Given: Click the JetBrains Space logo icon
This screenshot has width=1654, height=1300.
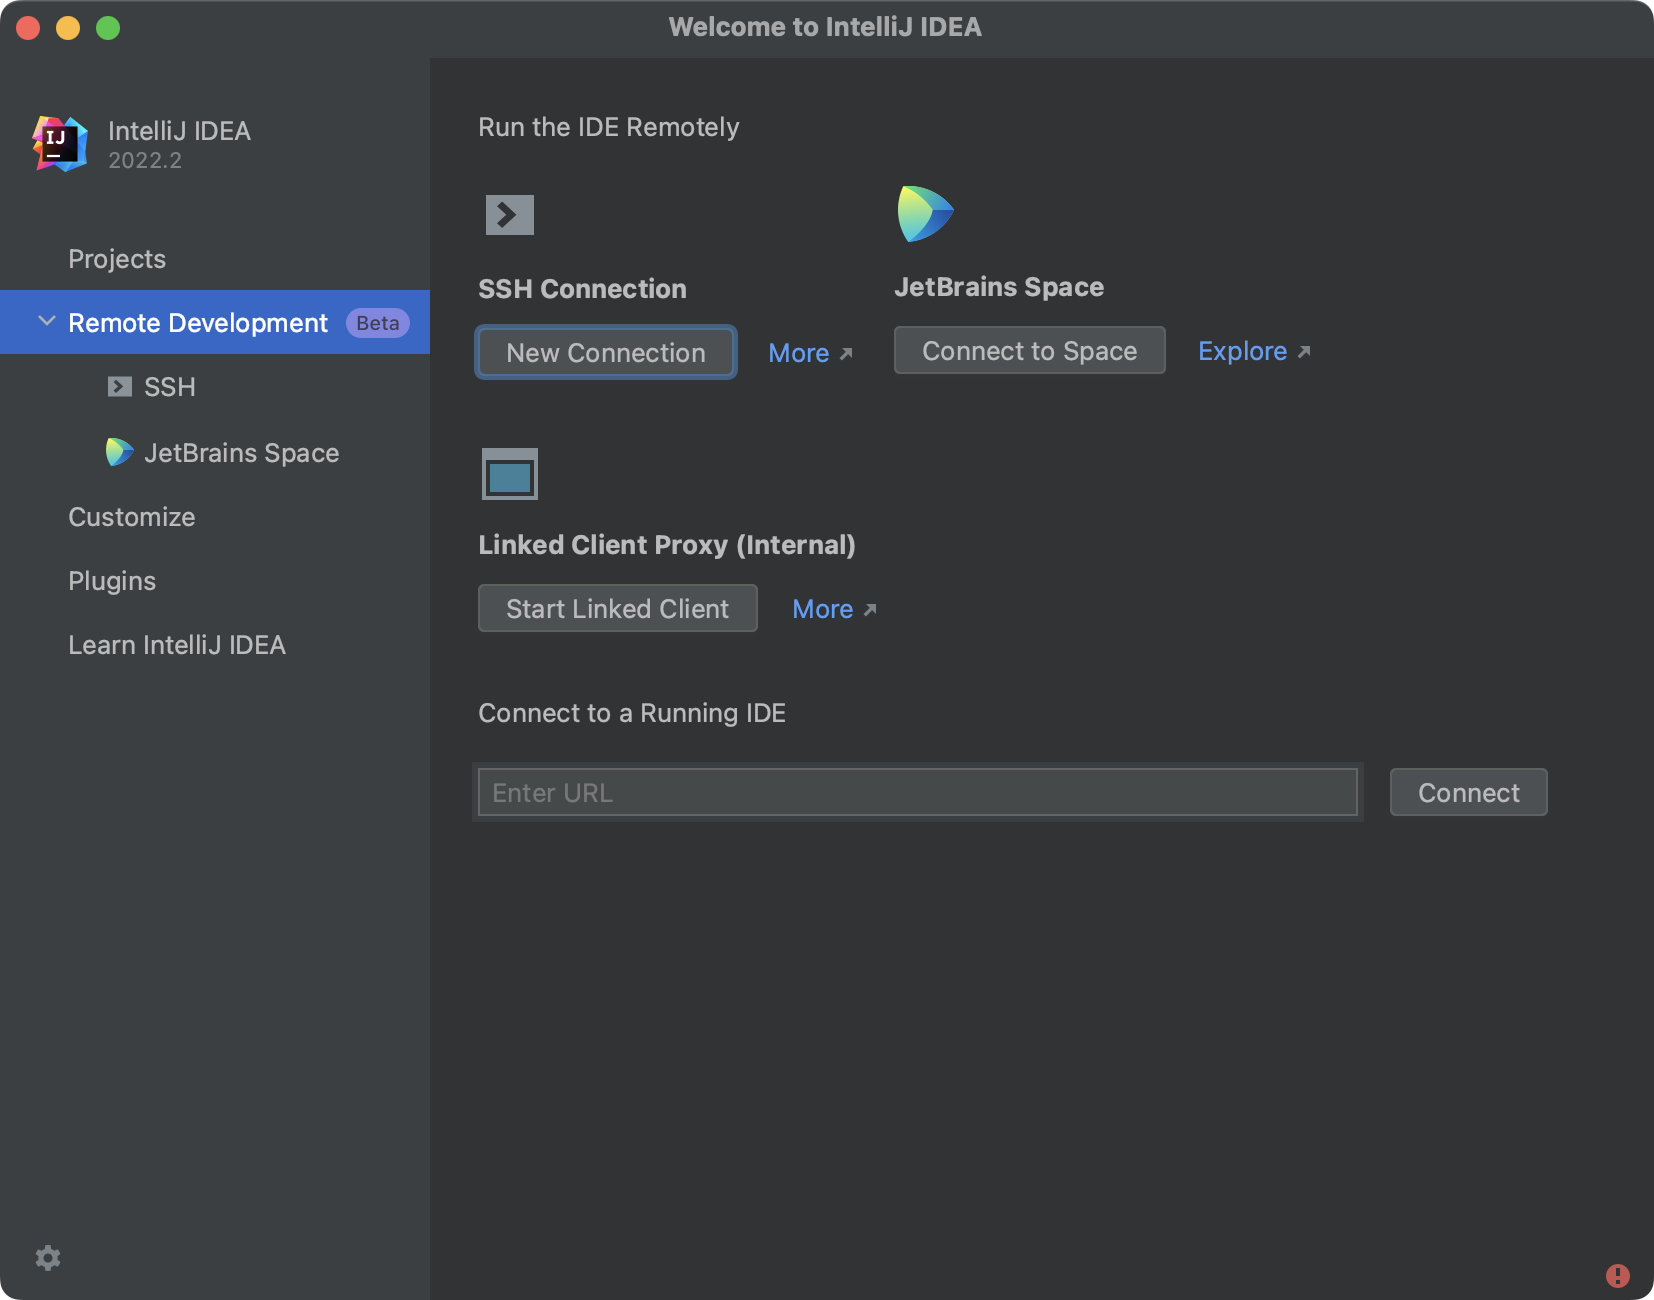Looking at the screenshot, I should click(925, 212).
